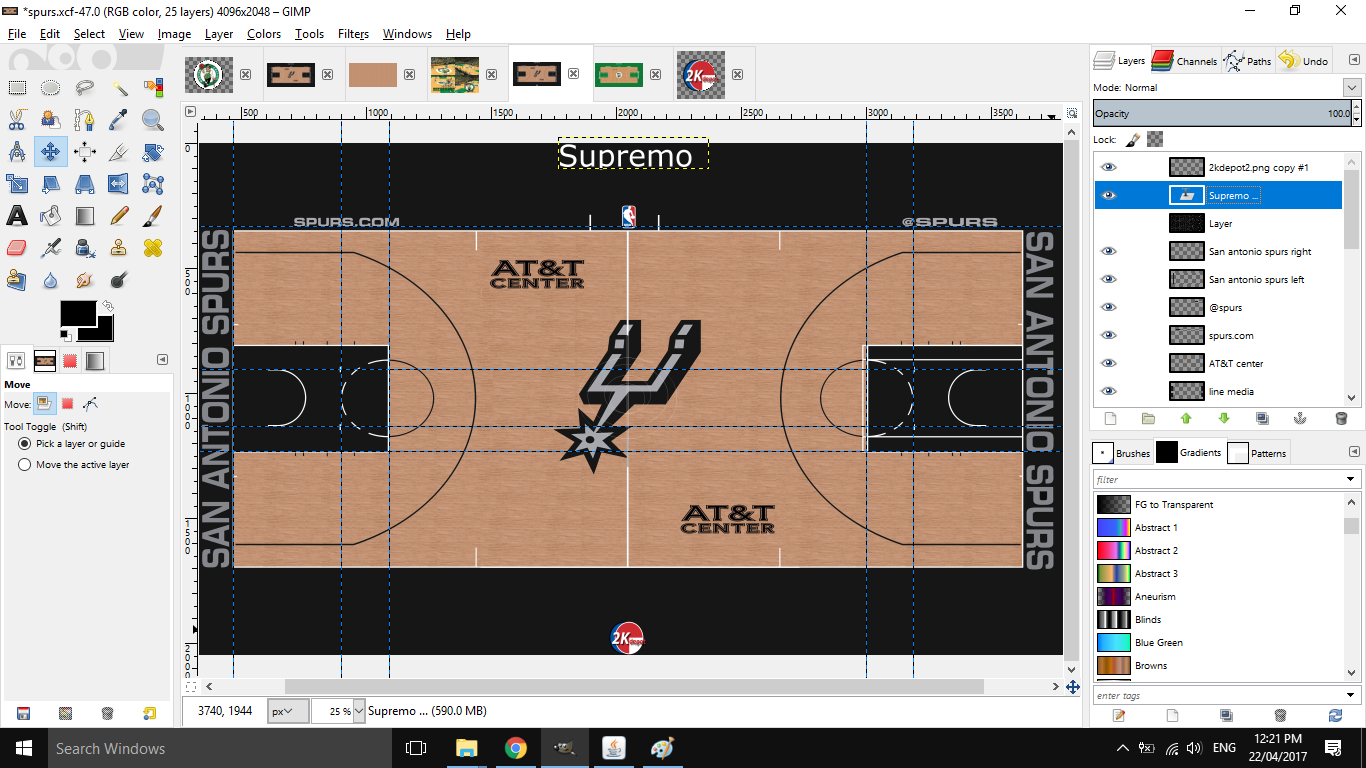Viewport: 1366px width, 768px height.
Task: Click the foreground color swatch
Action: coord(78,315)
